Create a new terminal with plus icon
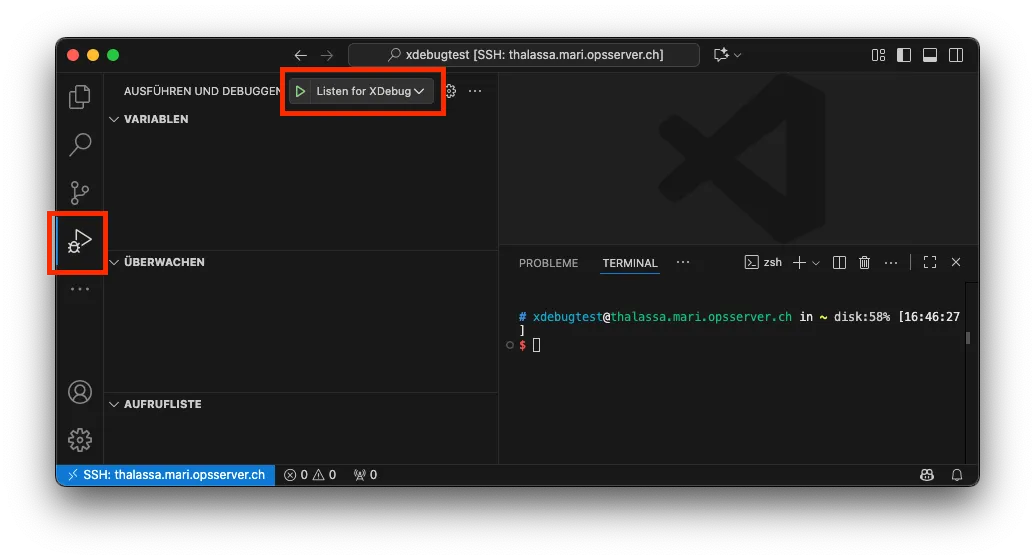 (799, 263)
